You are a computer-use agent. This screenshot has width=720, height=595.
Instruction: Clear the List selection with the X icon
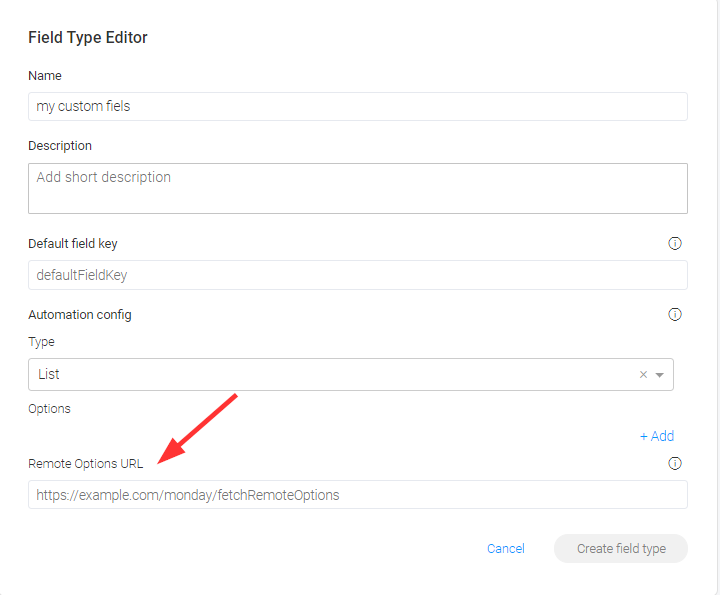643,375
